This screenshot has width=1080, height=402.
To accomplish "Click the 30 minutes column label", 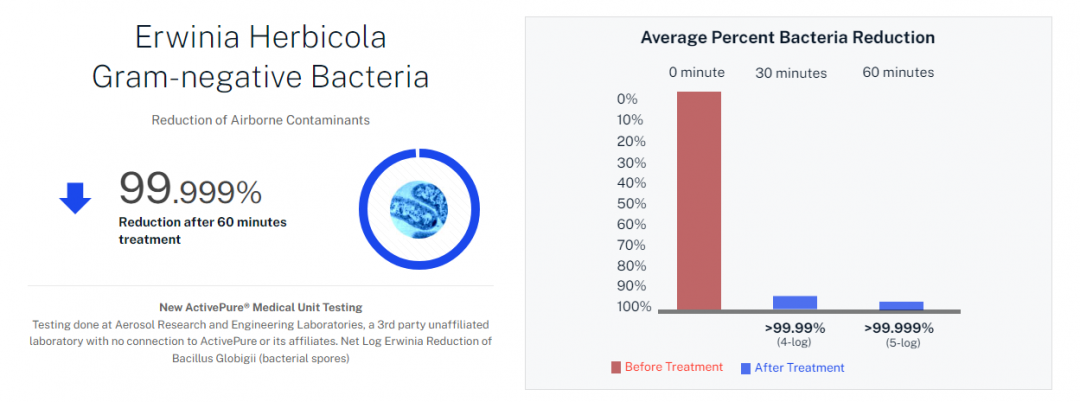I will pos(791,73).
